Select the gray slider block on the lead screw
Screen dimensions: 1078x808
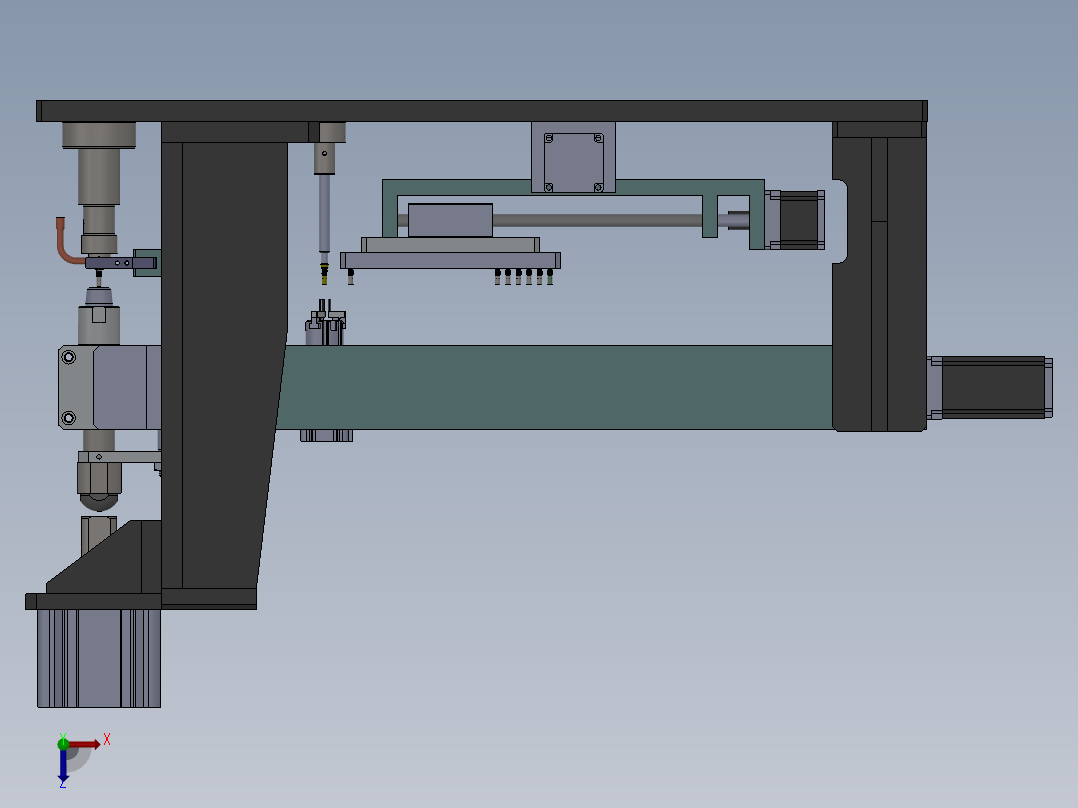[450, 220]
